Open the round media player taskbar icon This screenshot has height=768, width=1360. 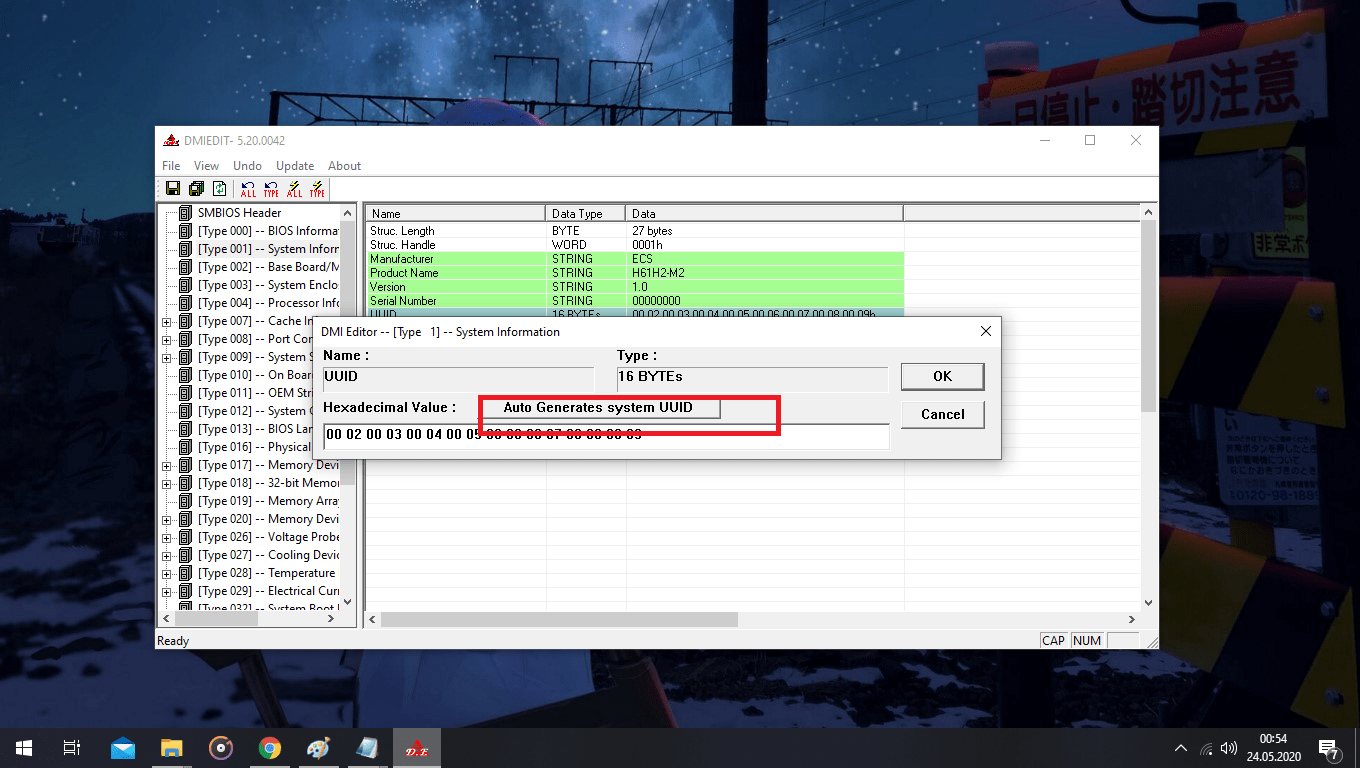point(221,748)
